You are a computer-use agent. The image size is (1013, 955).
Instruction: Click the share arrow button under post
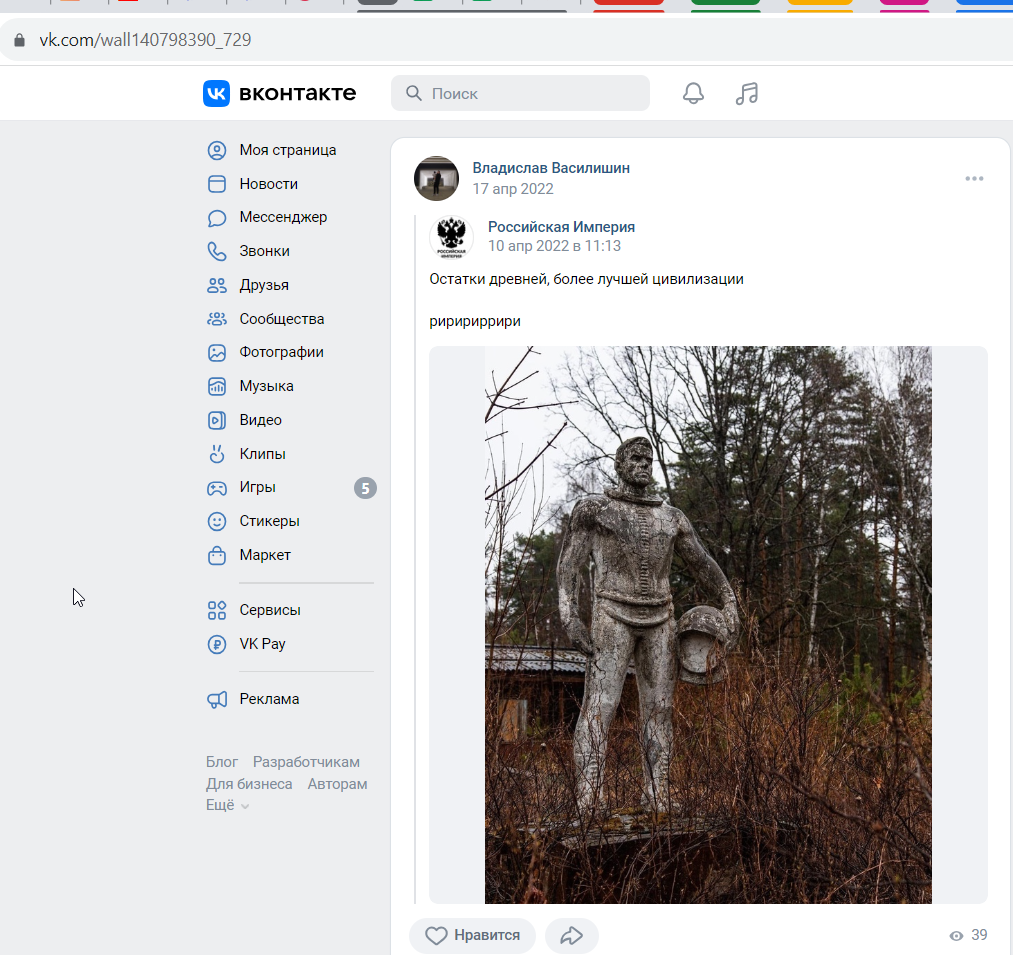pyautogui.click(x=572, y=936)
